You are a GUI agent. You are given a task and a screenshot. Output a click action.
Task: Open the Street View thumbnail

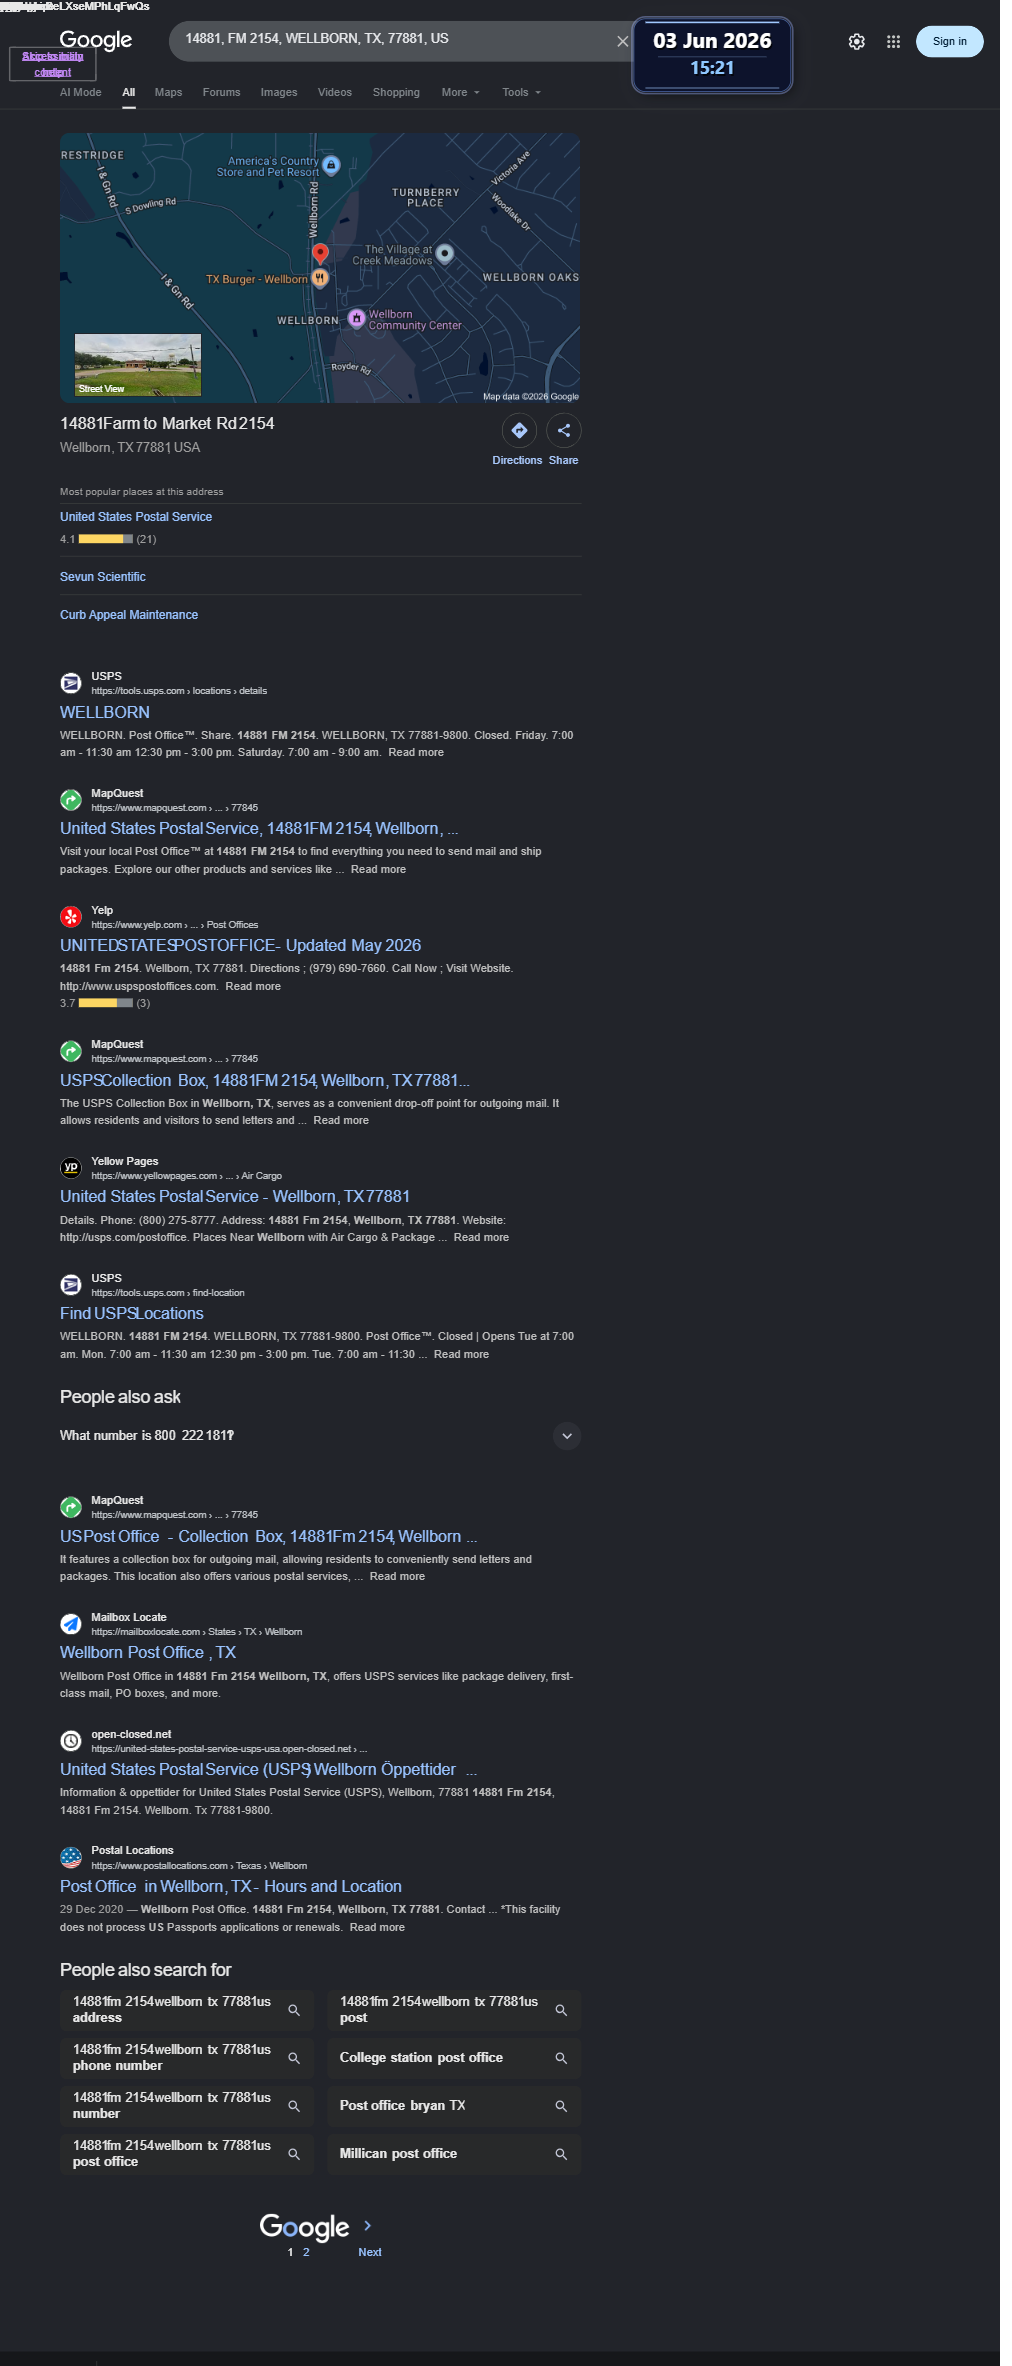(x=138, y=365)
